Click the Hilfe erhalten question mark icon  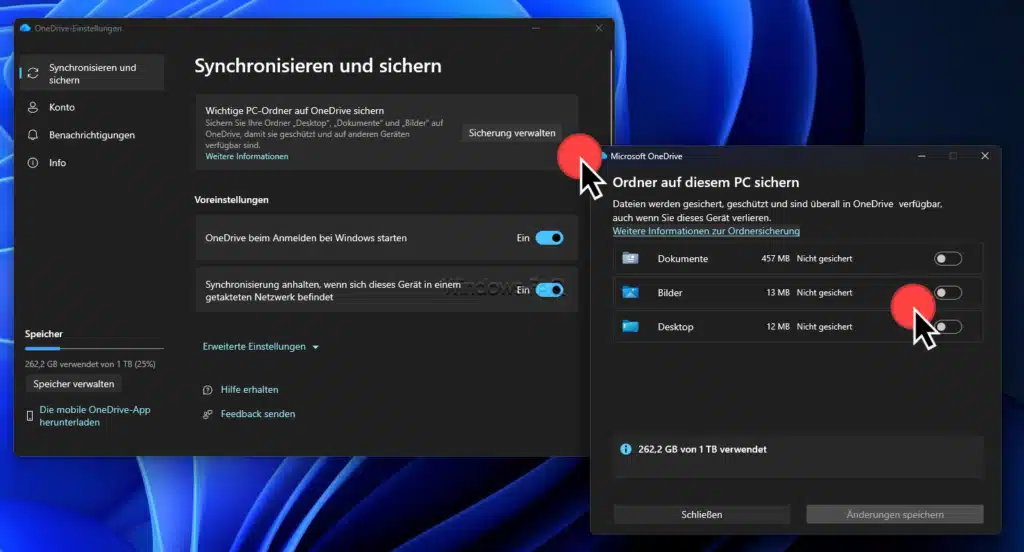click(208, 390)
